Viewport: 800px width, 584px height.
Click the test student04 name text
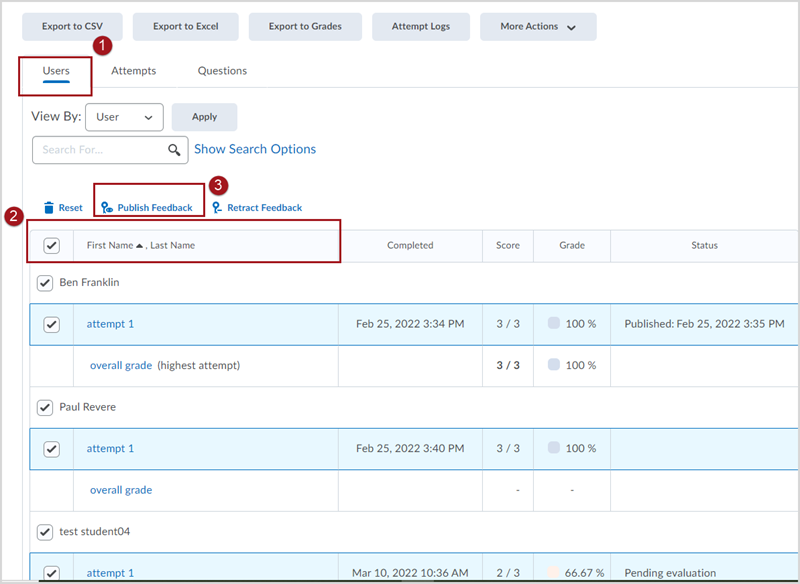tap(95, 531)
